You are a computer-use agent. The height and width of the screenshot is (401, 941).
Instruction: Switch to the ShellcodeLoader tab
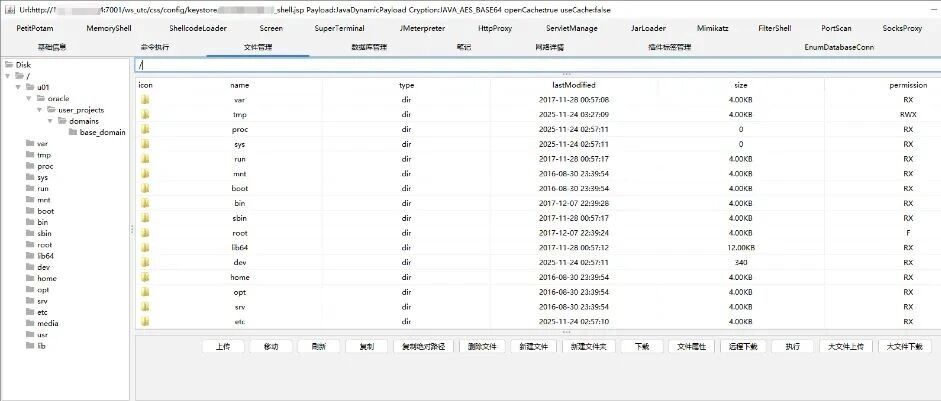tap(198, 28)
